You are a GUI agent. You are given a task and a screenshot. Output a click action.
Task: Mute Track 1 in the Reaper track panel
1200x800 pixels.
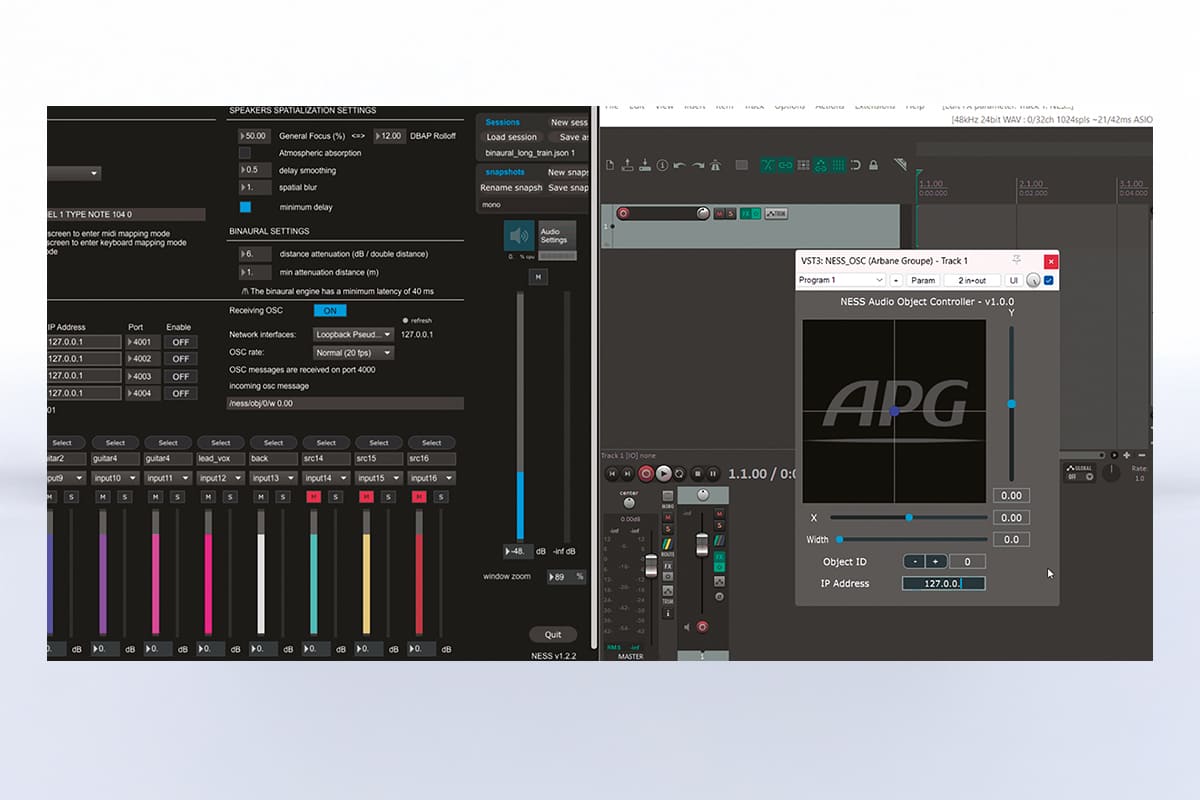[719, 213]
